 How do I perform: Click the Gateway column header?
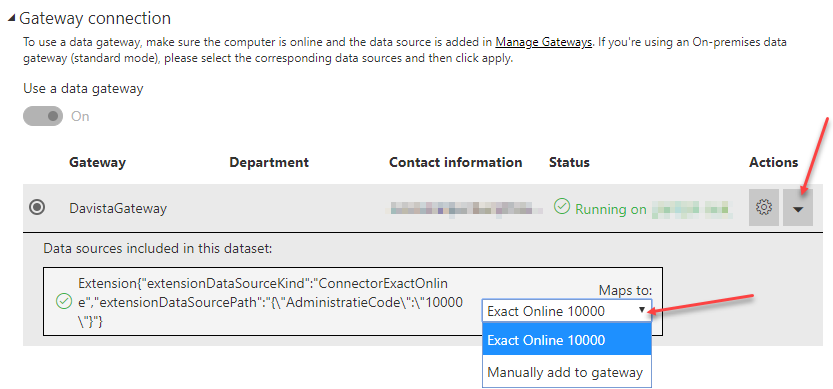pyautogui.click(x=97, y=162)
